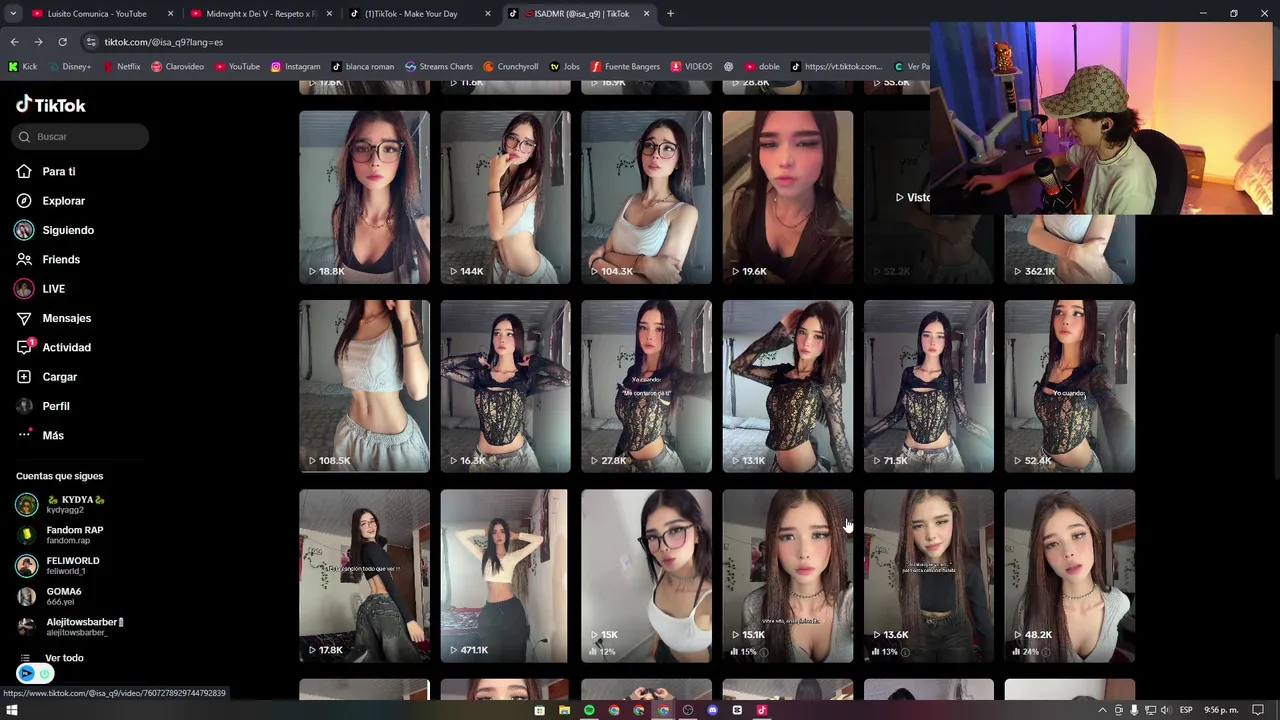Switch to the Midnvght x Dei V tab
This screenshot has width=1280, height=720.
tap(261, 14)
